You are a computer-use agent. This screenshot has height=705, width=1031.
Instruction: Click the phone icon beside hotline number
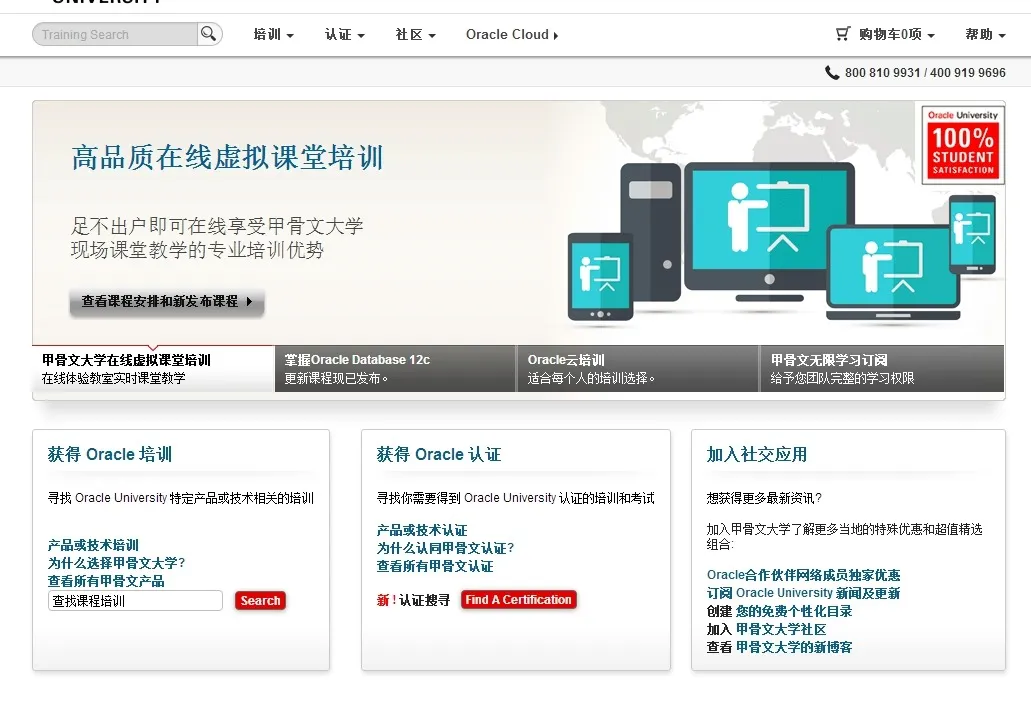click(x=832, y=73)
